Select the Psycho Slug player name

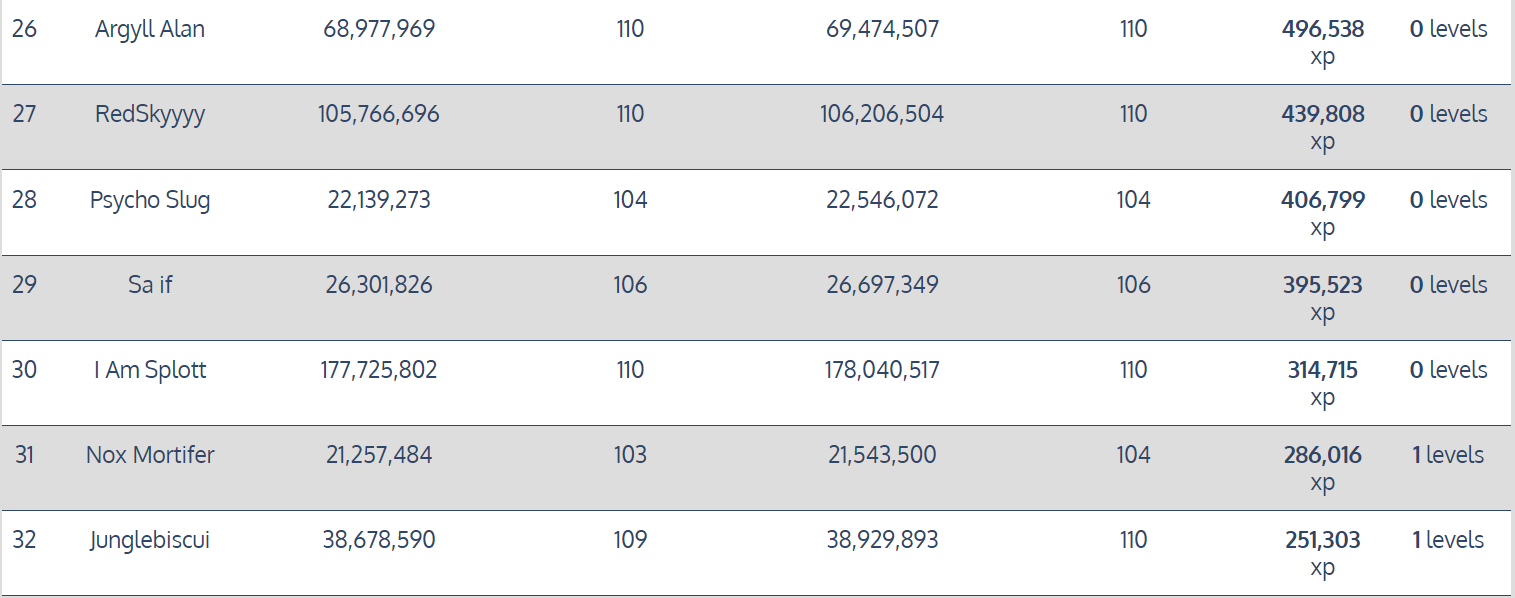point(150,200)
